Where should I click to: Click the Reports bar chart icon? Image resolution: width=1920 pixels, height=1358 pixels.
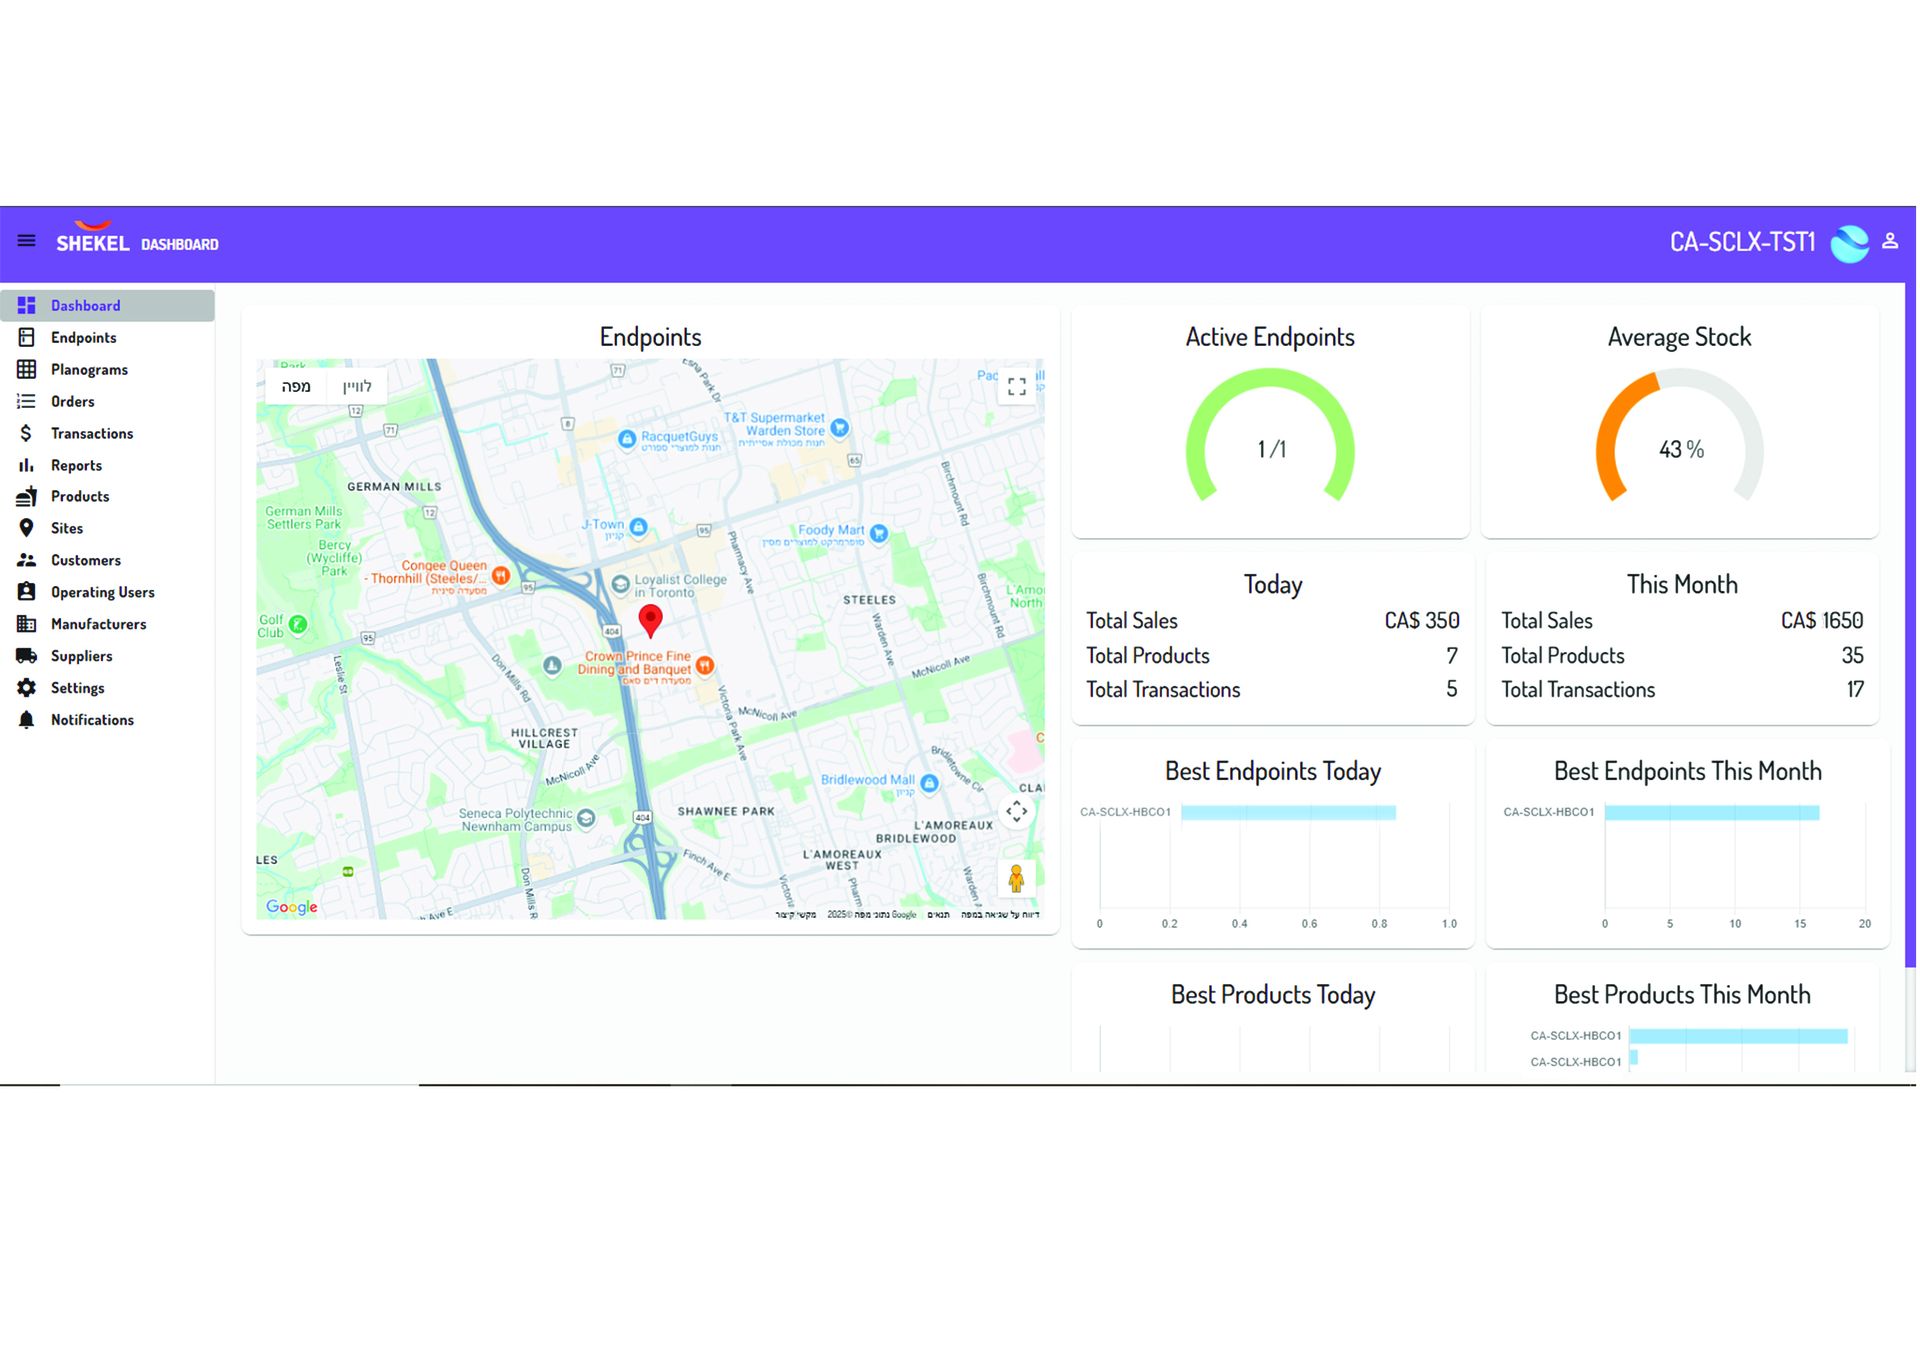coord(27,466)
